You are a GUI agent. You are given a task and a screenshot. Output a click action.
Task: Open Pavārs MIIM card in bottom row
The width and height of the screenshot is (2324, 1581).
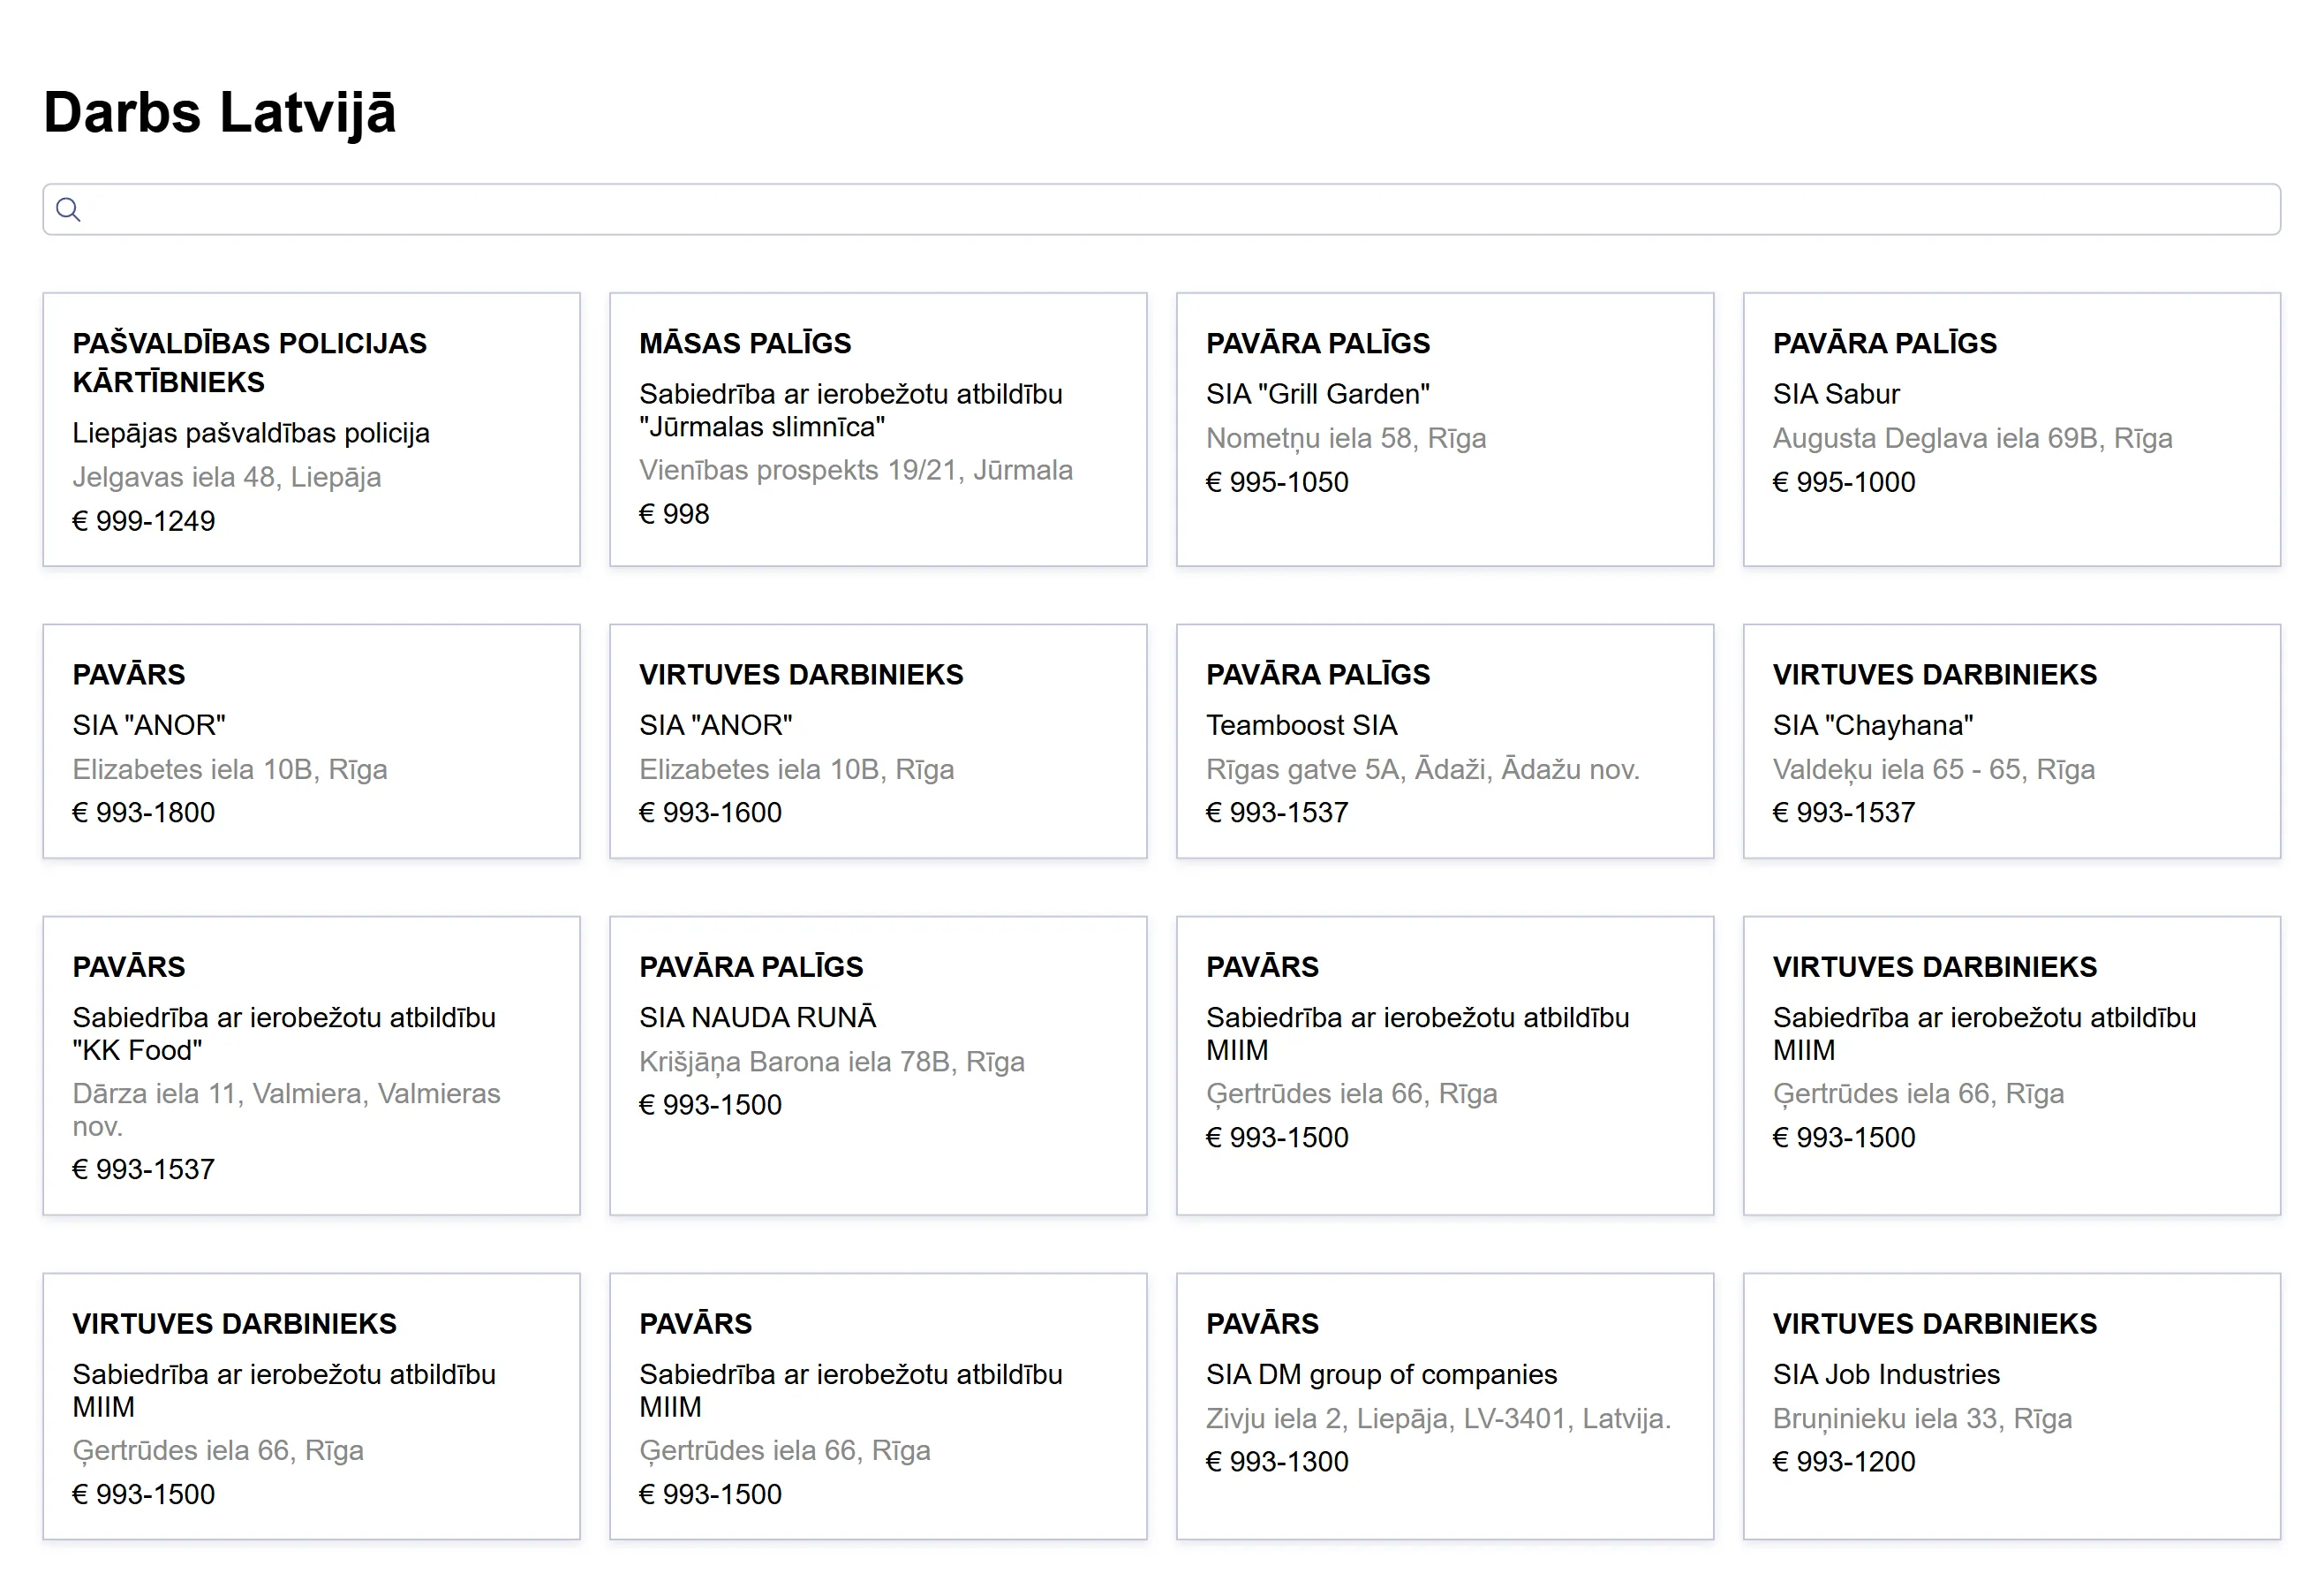coord(877,1405)
